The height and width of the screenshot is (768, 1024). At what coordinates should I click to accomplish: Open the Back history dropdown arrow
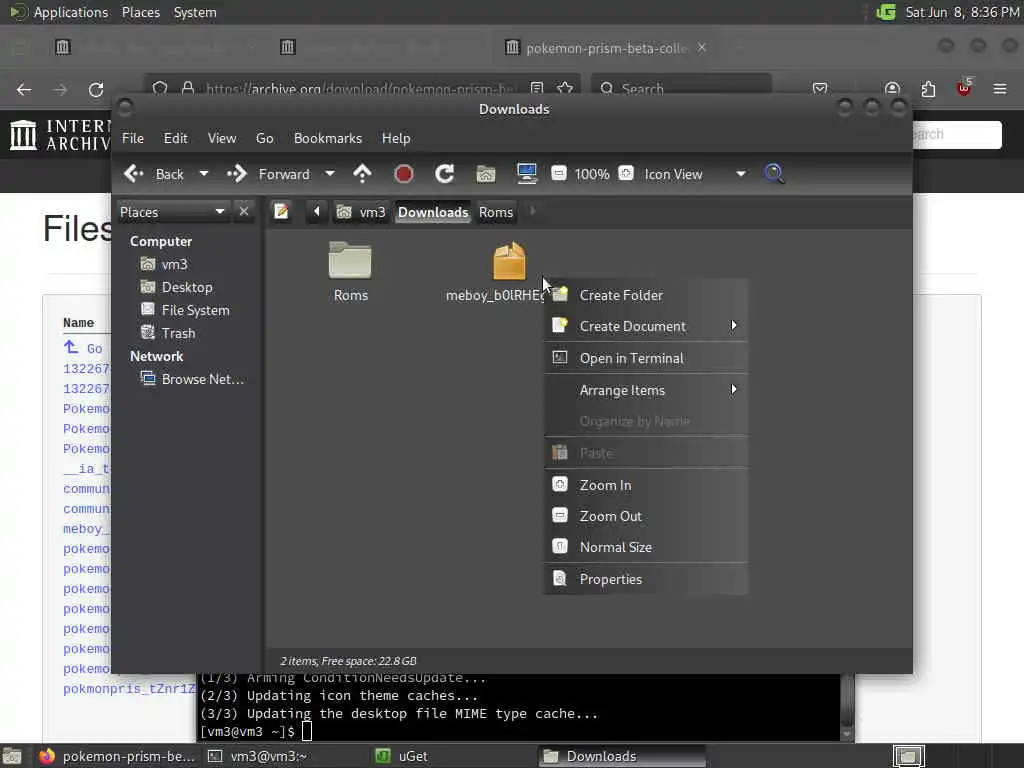(204, 174)
